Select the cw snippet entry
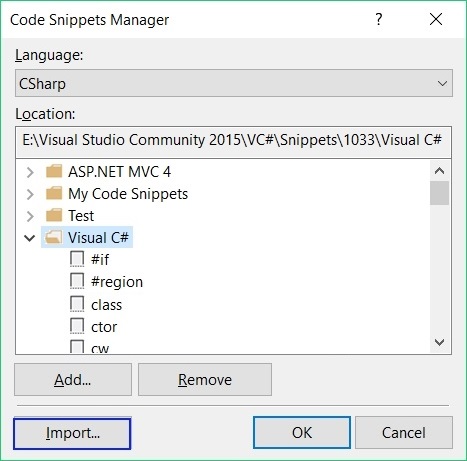 (x=100, y=348)
